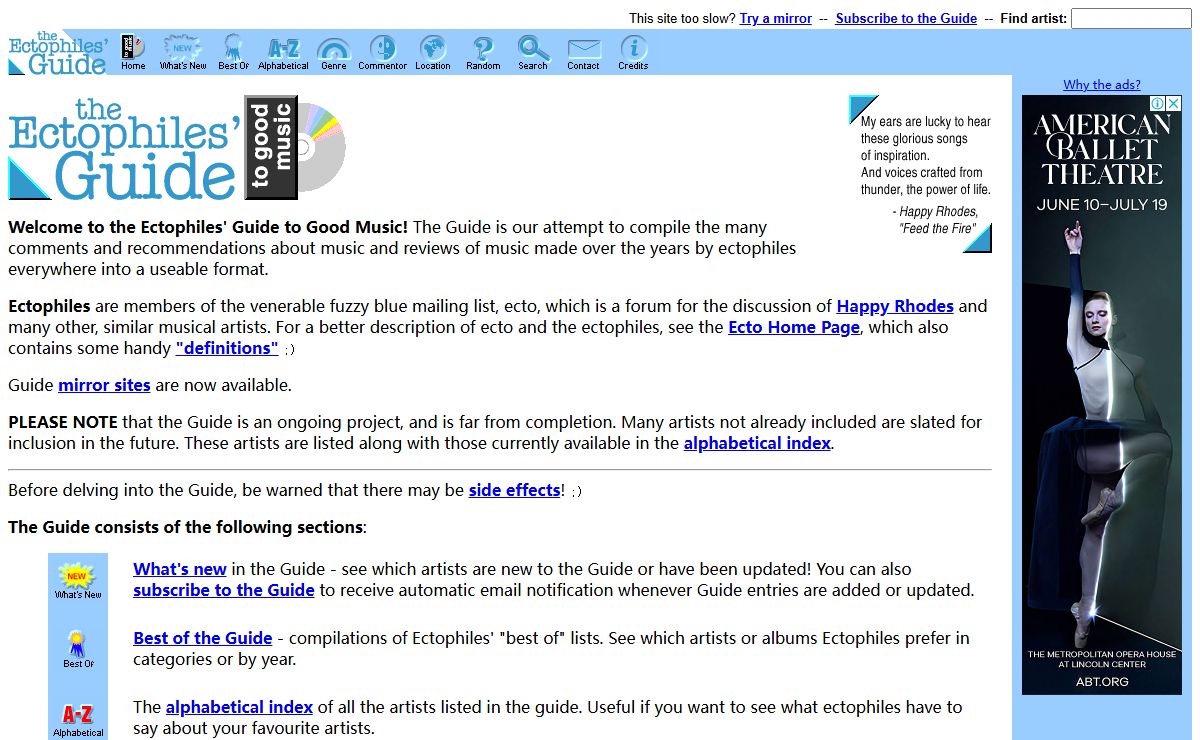Click the Best Of ribbon icon in sections list

78,649
